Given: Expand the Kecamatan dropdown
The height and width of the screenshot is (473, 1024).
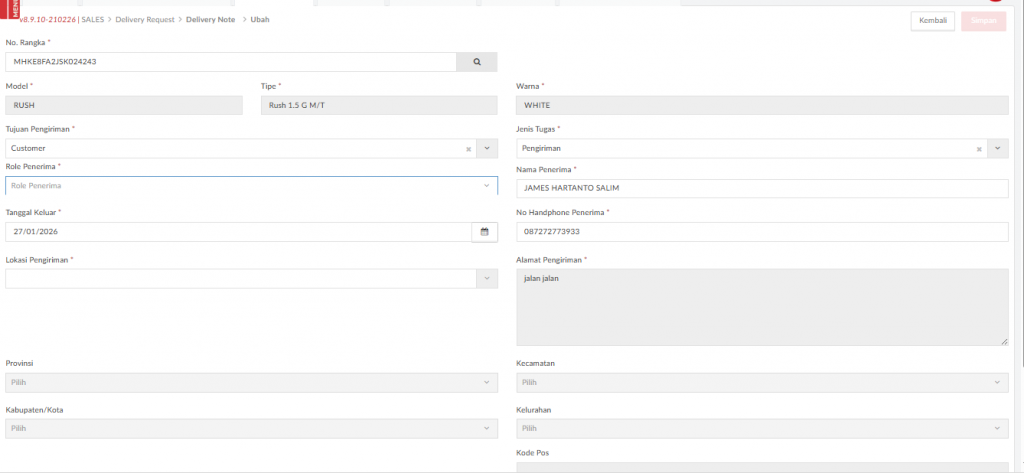Looking at the screenshot, I should point(762,383).
